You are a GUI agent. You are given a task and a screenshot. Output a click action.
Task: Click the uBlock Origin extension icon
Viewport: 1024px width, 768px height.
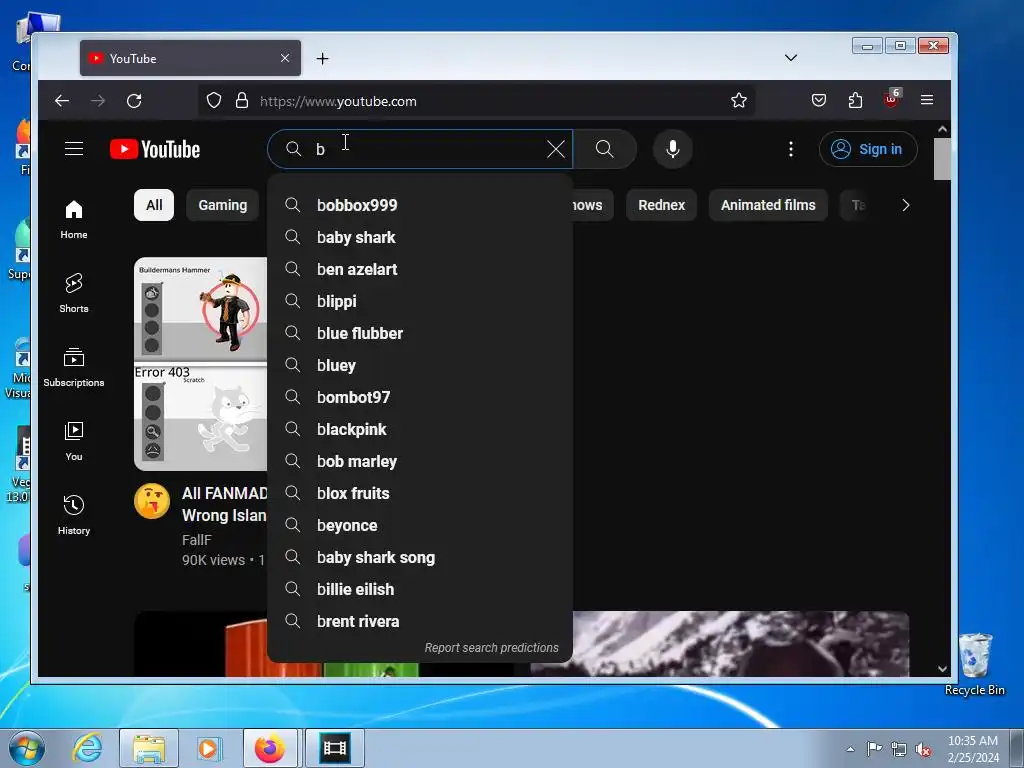[x=892, y=99]
